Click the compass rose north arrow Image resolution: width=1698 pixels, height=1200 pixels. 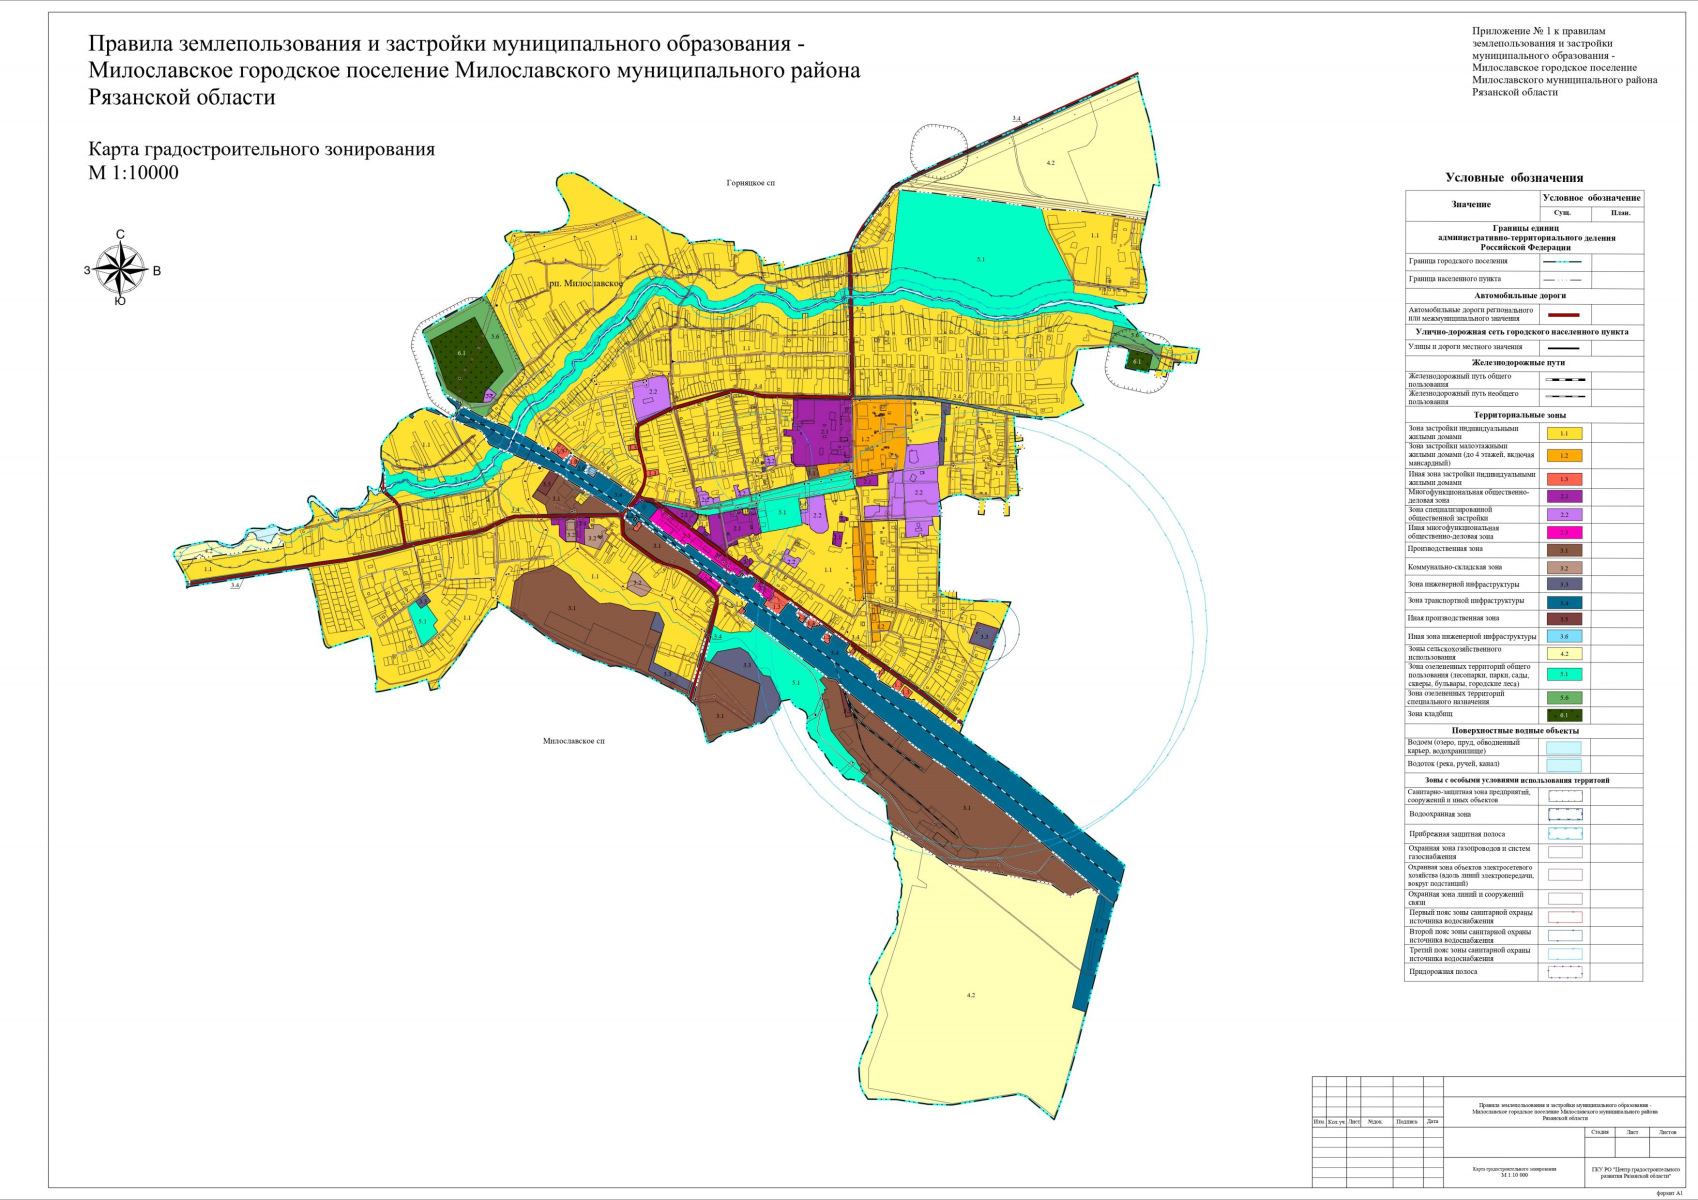120,248
